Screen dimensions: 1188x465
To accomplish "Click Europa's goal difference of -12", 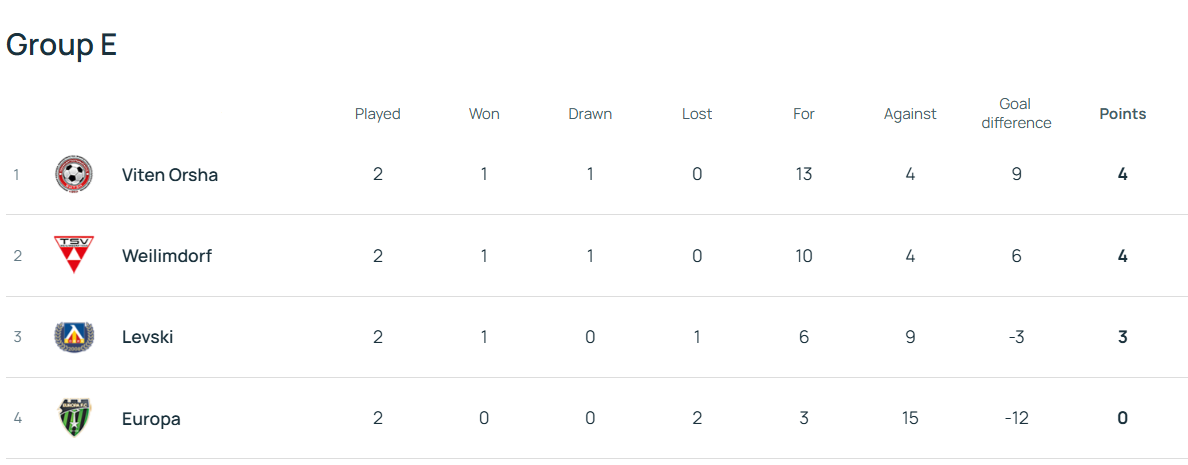I will (1016, 419).
